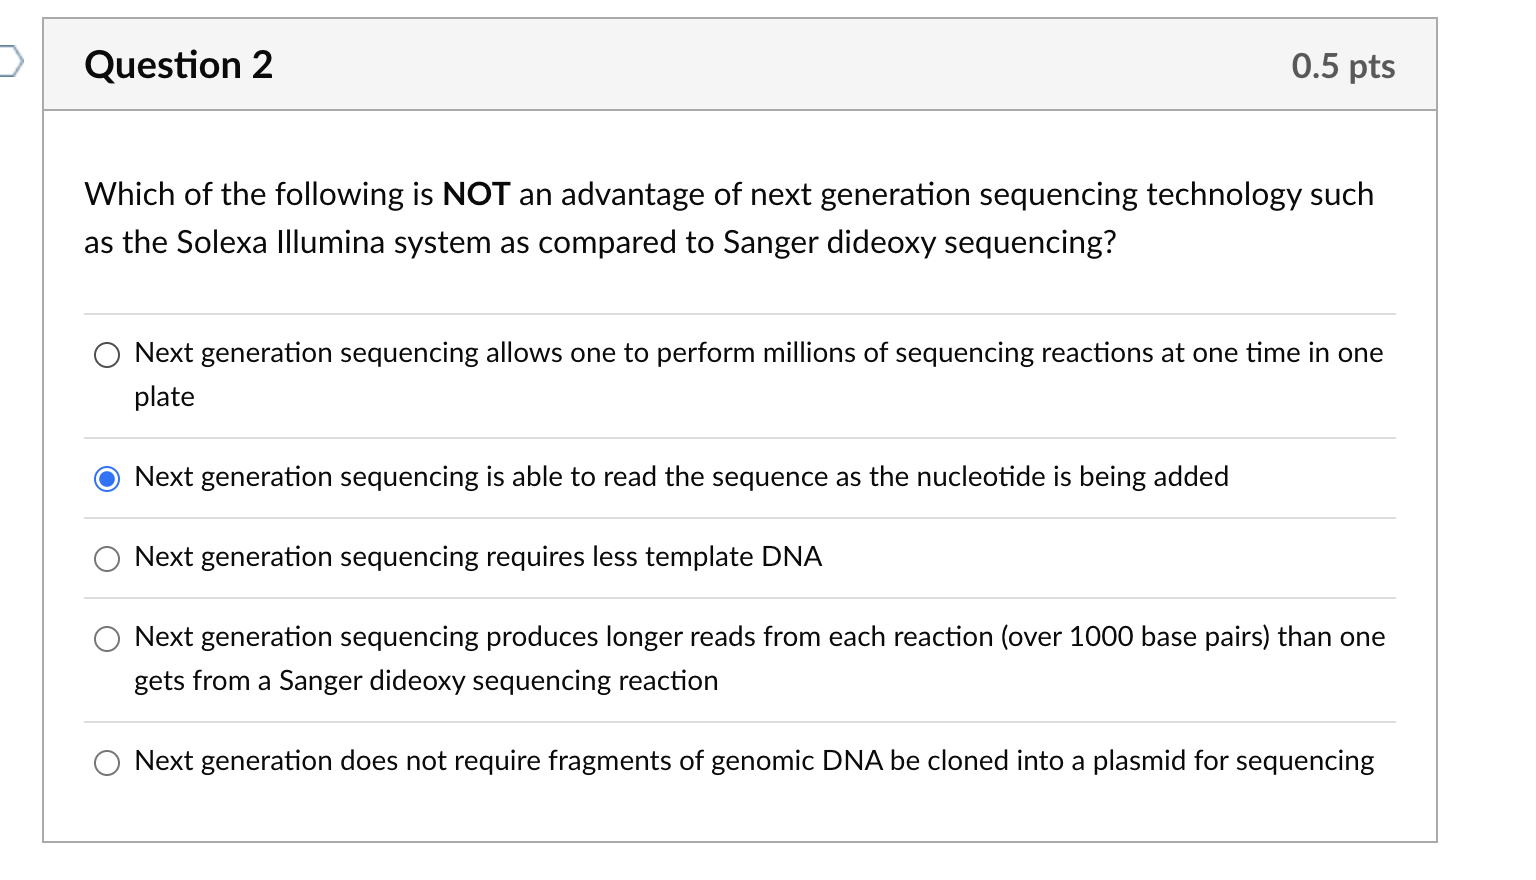Screen dimensions: 1536x880
Task: Click the partial hexagonal icon at screen edge
Action: [8, 62]
